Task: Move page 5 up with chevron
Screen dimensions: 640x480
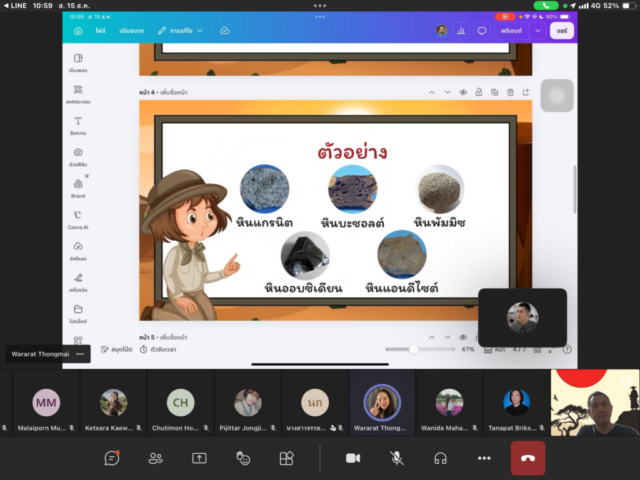Action: (431, 338)
